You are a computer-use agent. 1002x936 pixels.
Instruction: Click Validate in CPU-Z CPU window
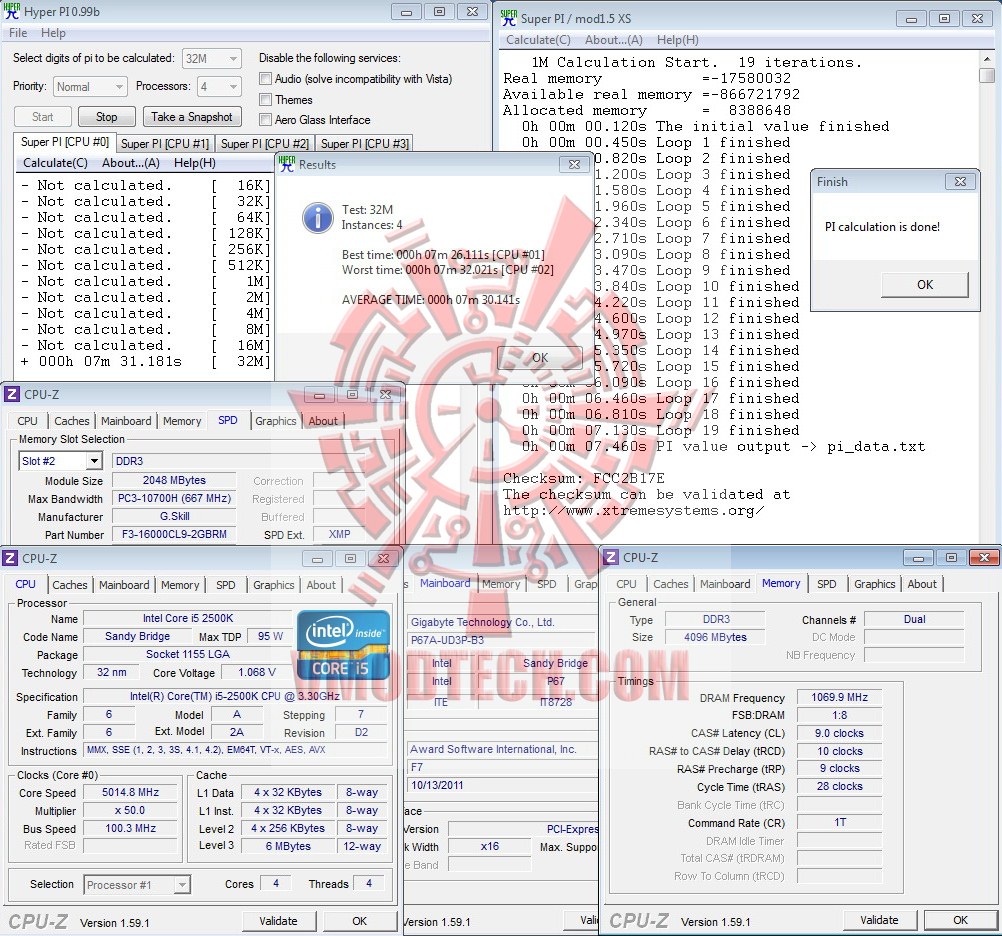point(278,921)
